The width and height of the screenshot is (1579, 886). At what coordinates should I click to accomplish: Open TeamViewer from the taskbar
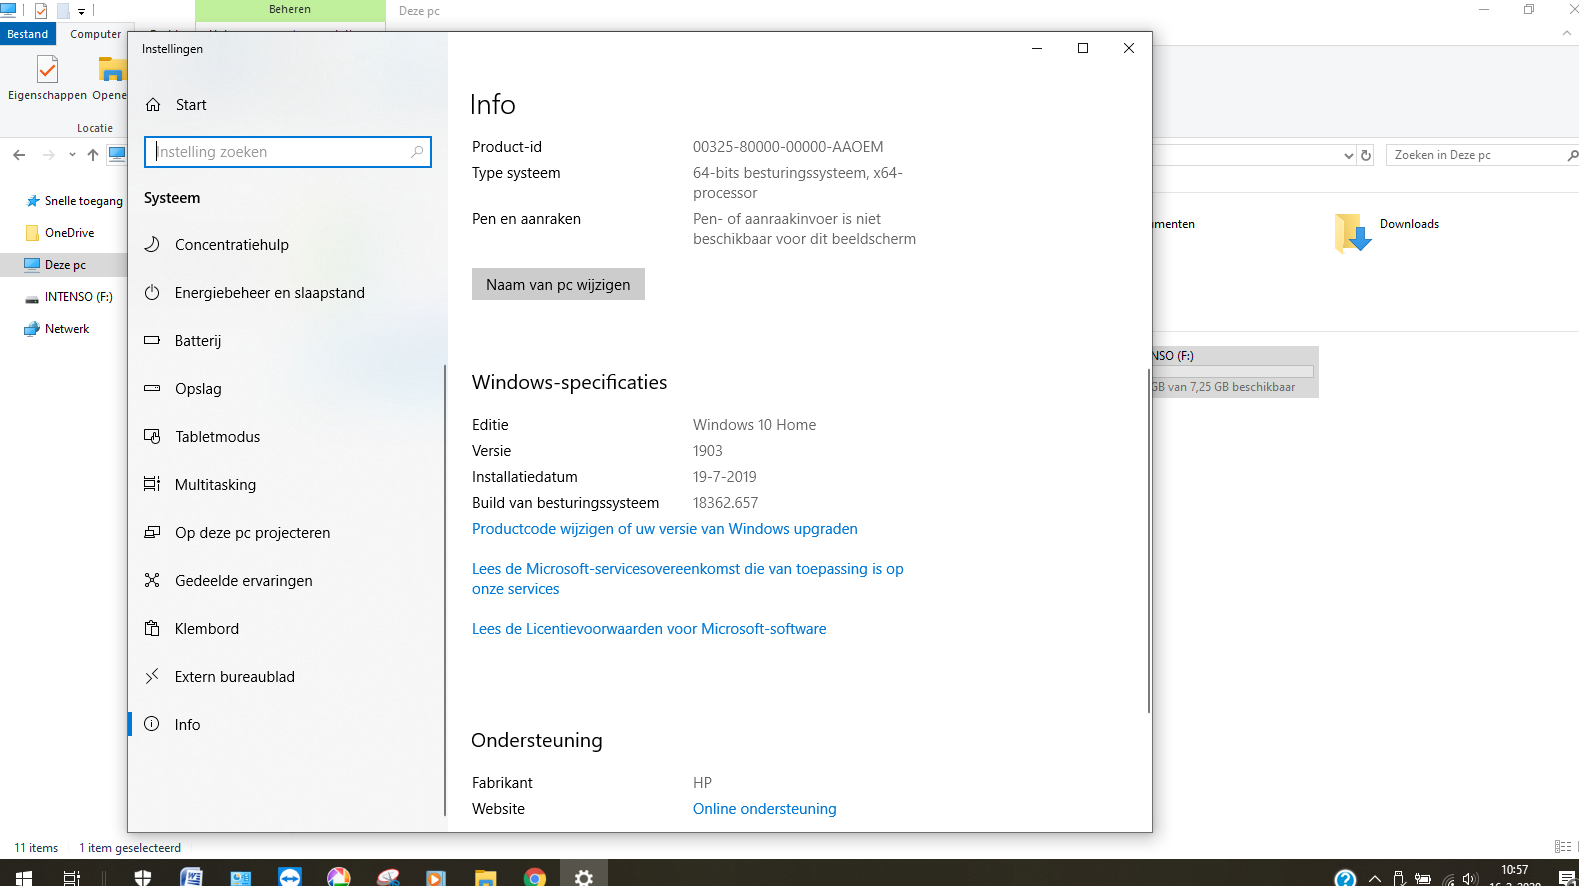[290, 877]
